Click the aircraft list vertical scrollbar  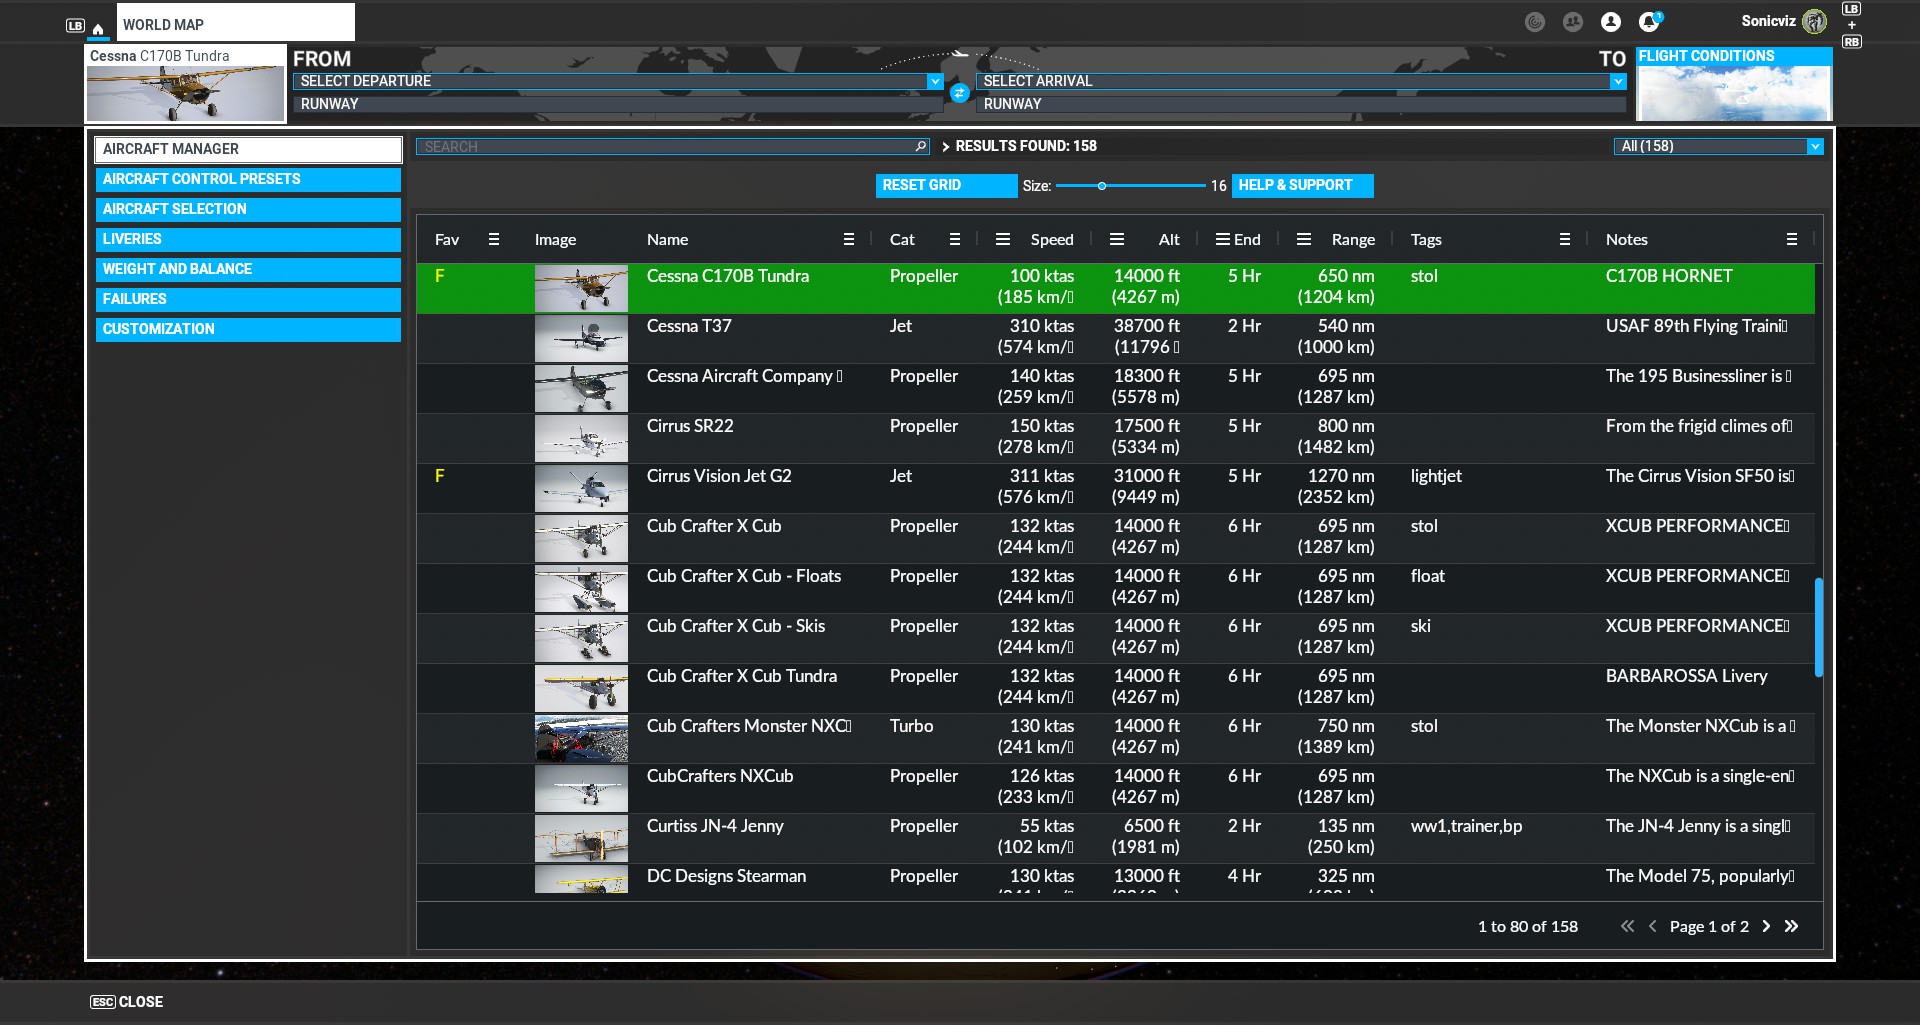(1819, 627)
